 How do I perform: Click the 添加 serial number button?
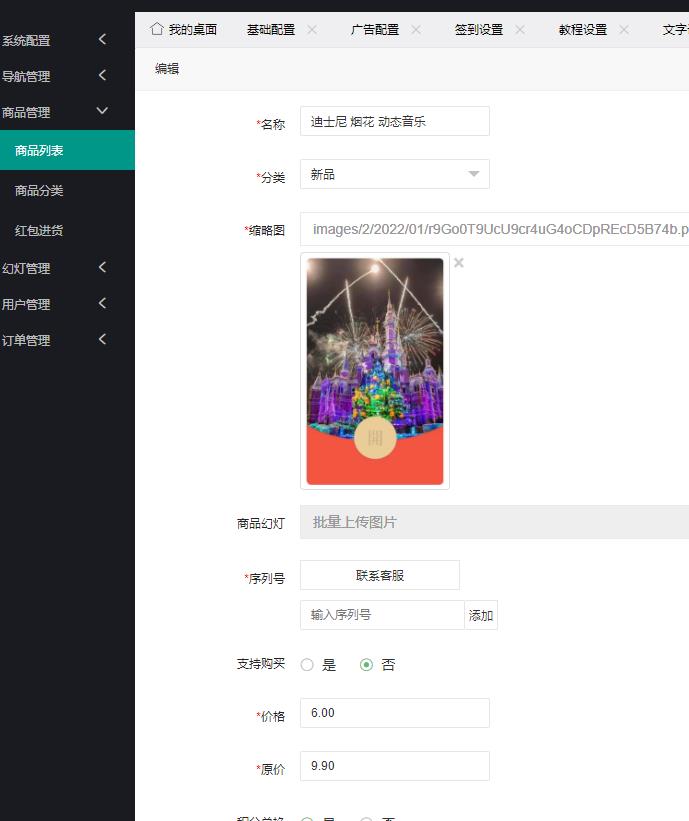tap(481, 615)
